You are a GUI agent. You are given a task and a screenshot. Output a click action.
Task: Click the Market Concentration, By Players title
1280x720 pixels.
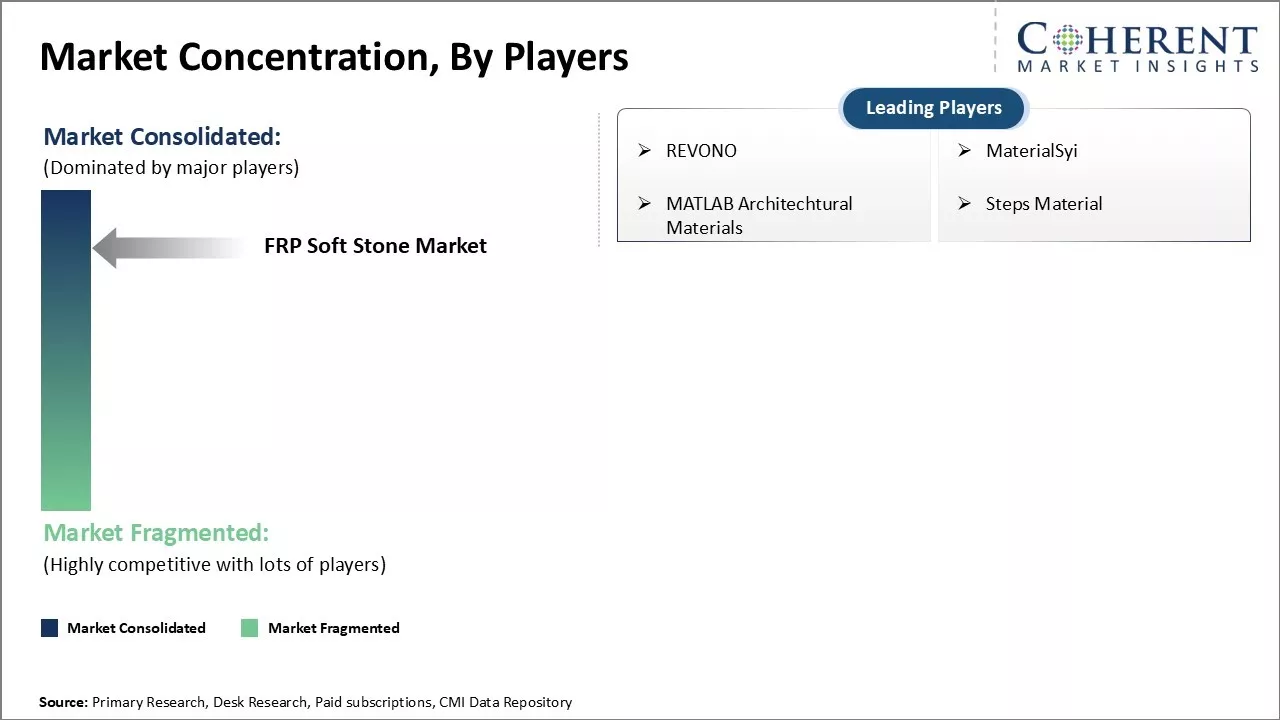pos(334,57)
